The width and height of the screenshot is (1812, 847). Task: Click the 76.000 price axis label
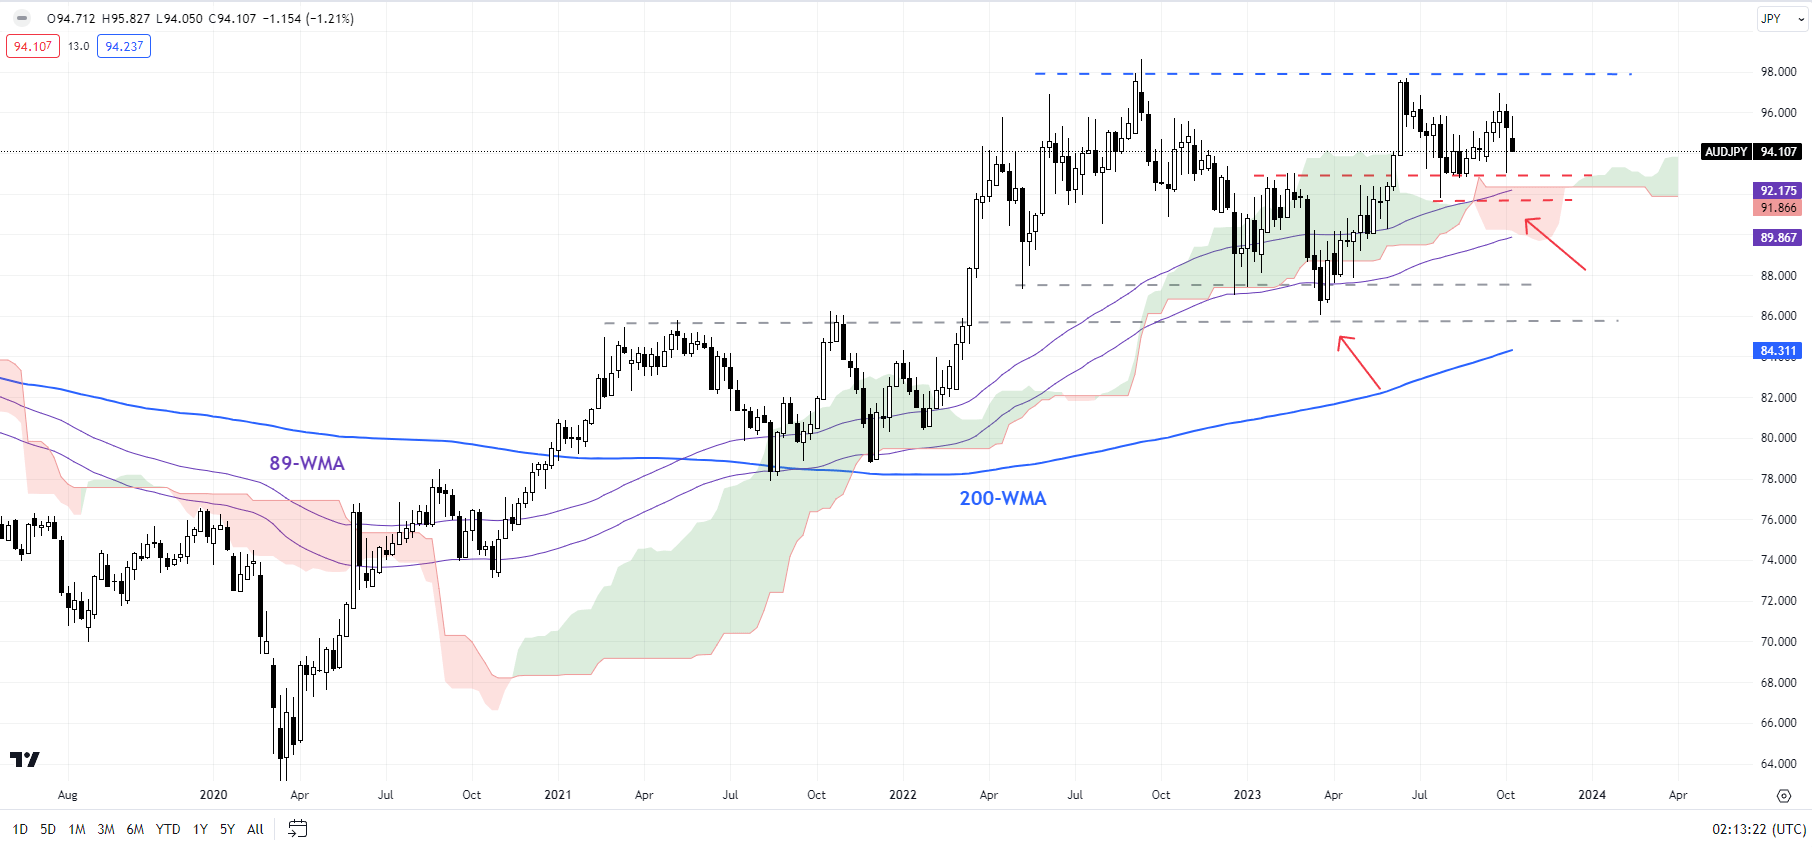point(1778,520)
